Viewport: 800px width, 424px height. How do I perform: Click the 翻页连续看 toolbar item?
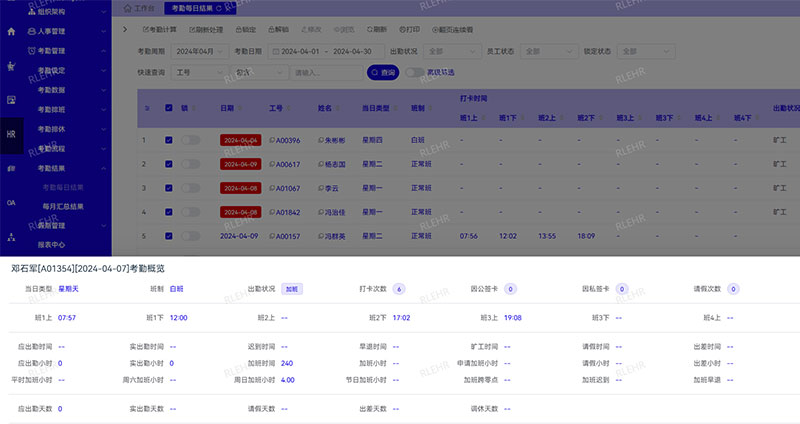[x=453, y=30]
